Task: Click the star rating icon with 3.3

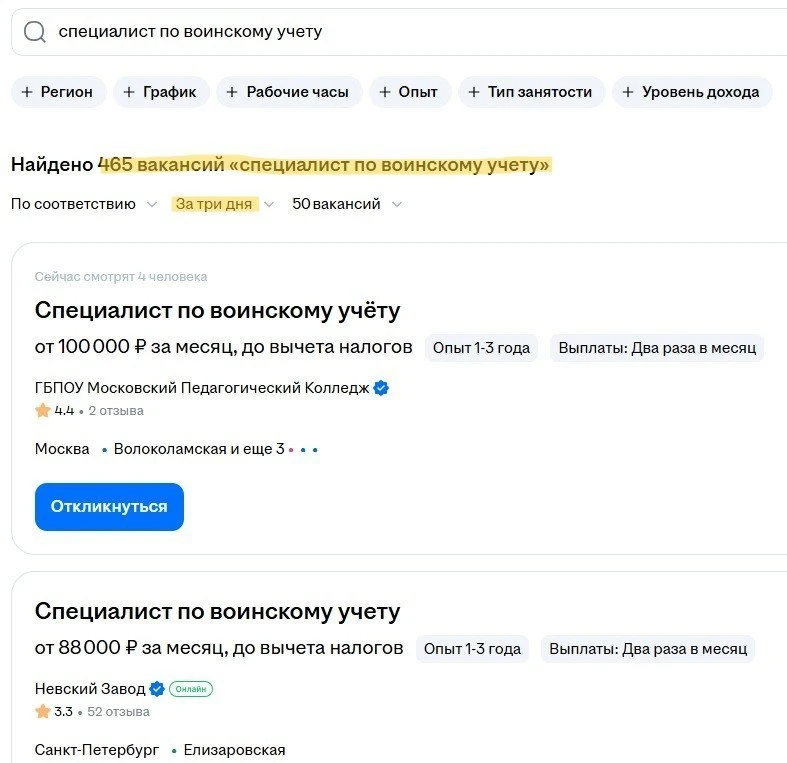Action: [43, 712]
